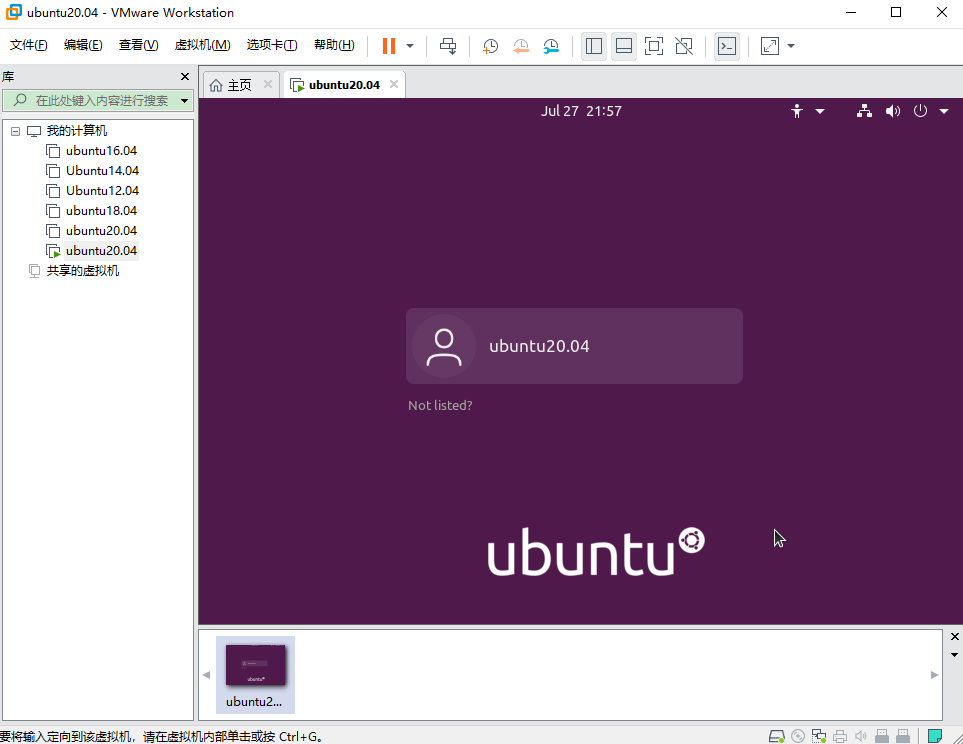Select the running ubuntu20.04 entry
Screen dimensions: 963x744
101,251
